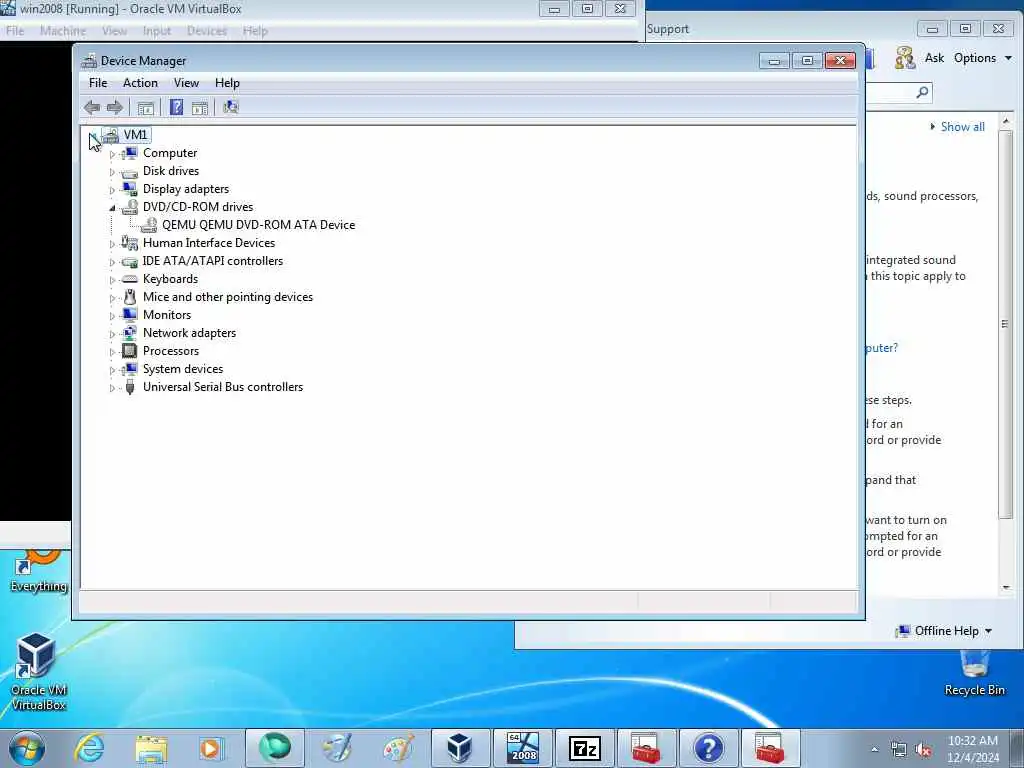Open the Help menu in Device Manager
This screenshot has height=768, width=1024.
[x=227, y=83]
